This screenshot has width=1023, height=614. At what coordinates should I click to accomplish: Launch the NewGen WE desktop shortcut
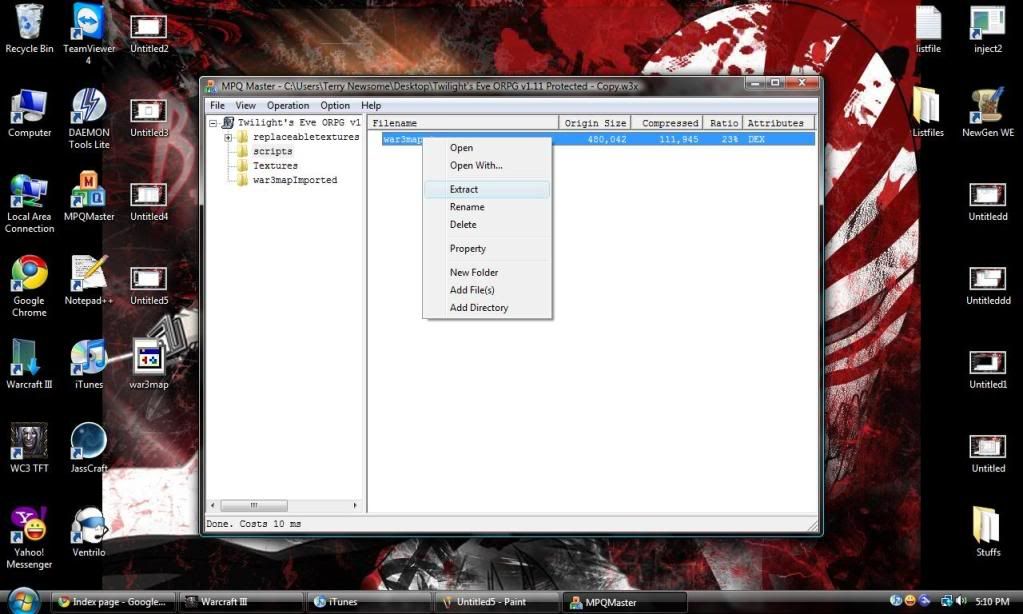point(988,114)
